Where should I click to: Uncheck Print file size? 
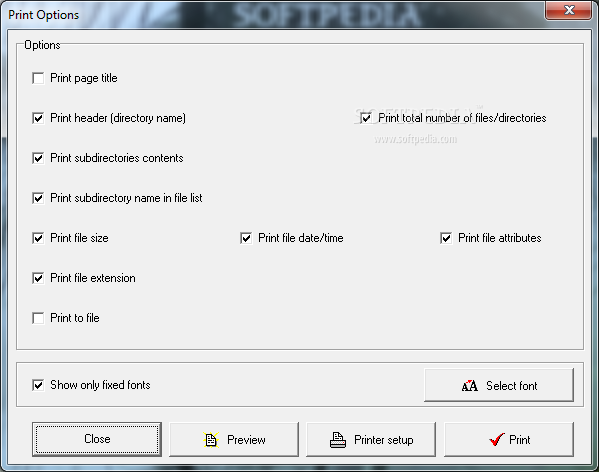pyautogui.click(x=38, y=238)
